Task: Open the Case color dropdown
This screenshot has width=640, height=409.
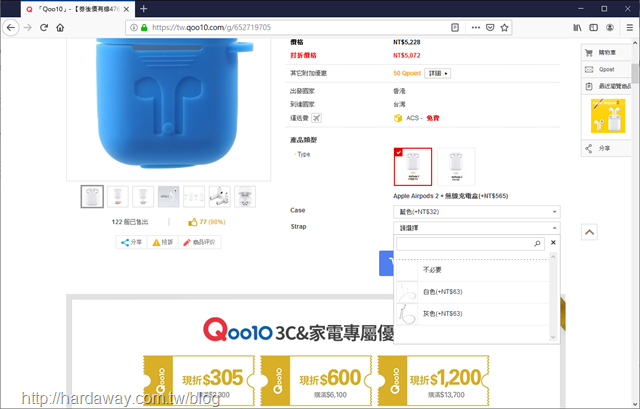Action: (x=477, y=212)
